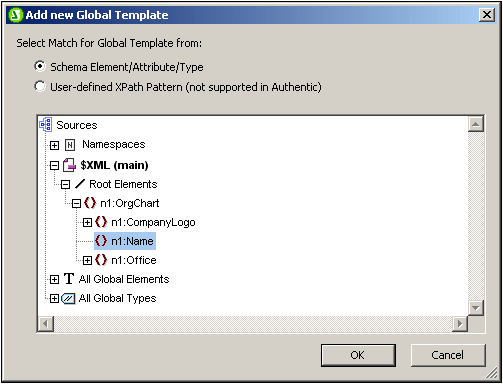Click the Root Elements slash icon
The width and height of the screenshot is (503, 384).
pyautogui.click(x=80, y=184)
